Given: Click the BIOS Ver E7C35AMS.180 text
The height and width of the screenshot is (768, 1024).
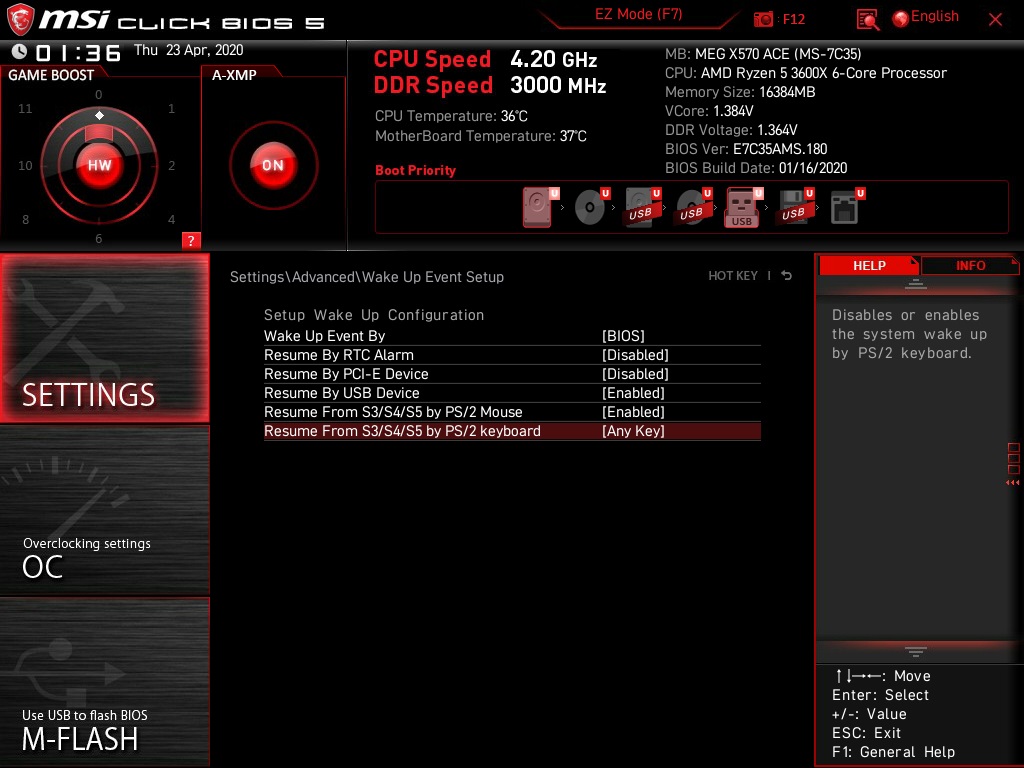Looking at the screenshot, I should pyautogui.click(x=746, y=149).
